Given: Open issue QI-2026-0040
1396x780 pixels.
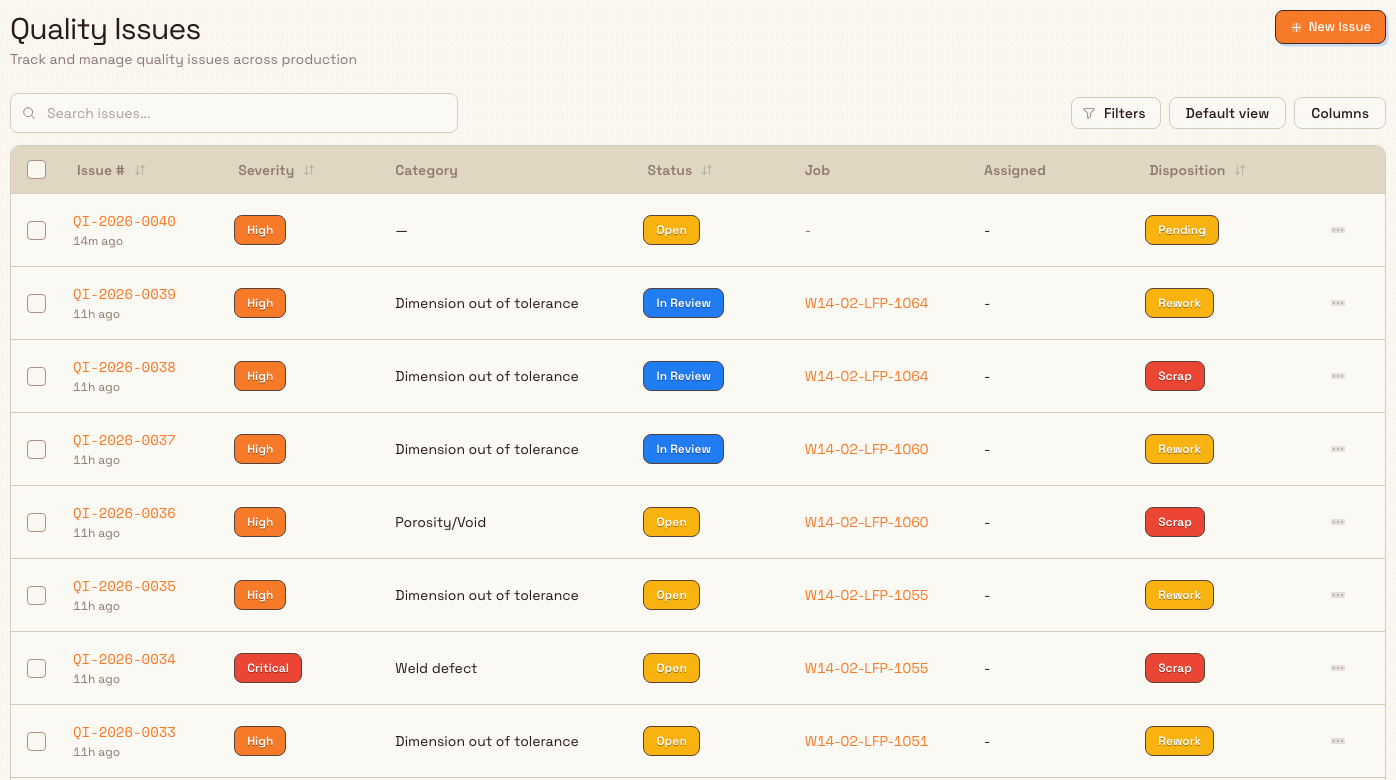Looking at the screenshot, I should 124,221.
